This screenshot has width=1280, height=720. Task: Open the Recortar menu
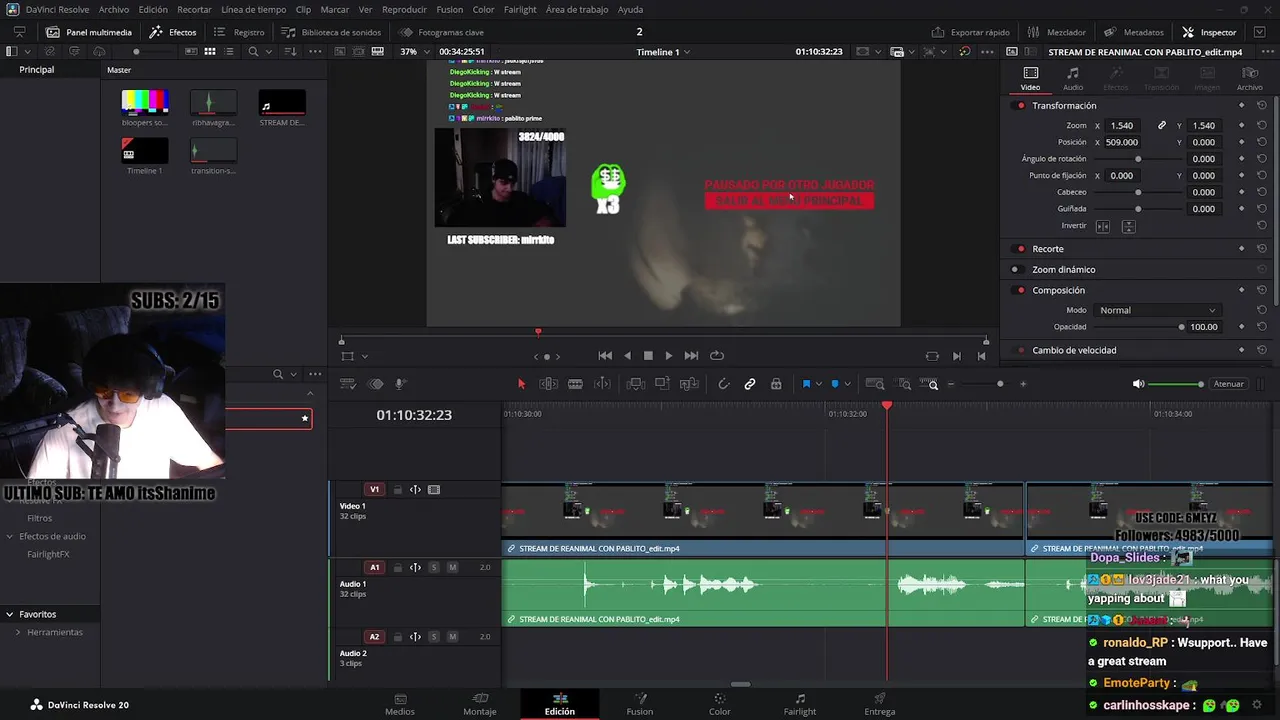194,9
